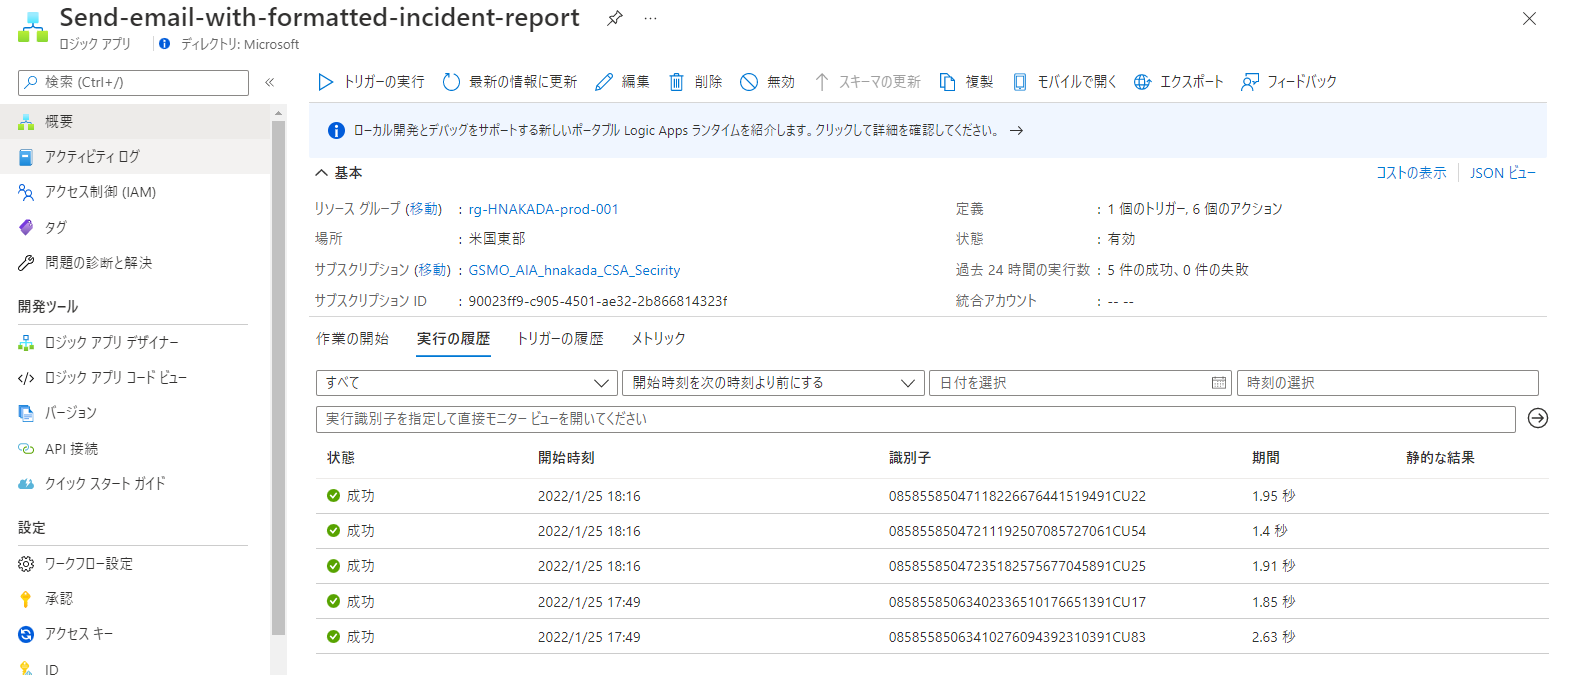Open ロジック アプリ デザイナー
Screen dimensions: 1569x675
135,343
